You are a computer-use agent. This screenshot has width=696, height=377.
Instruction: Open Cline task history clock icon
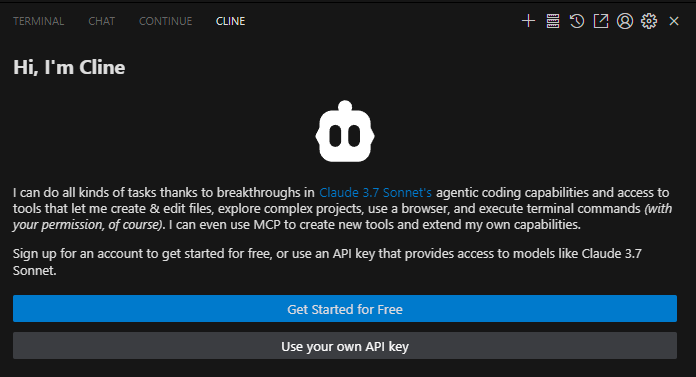pos(577,21)
